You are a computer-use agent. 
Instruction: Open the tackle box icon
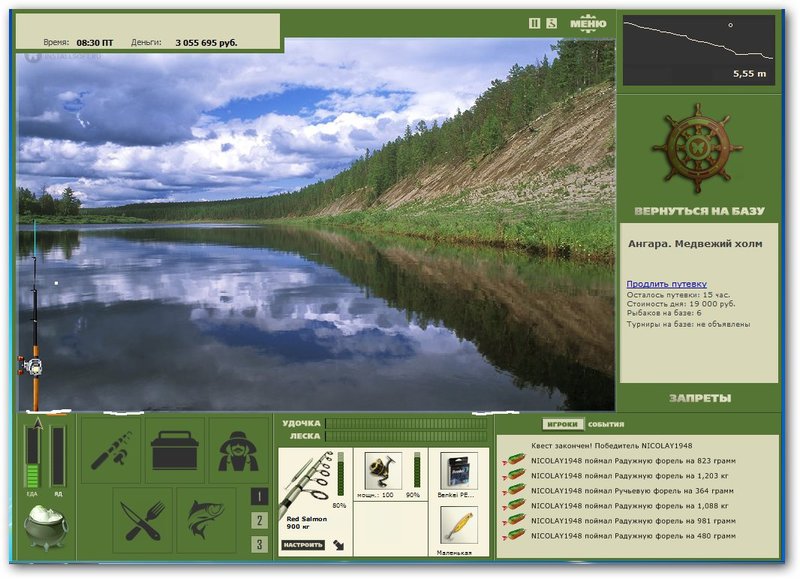pyautogui.click(x=174, y=450)
